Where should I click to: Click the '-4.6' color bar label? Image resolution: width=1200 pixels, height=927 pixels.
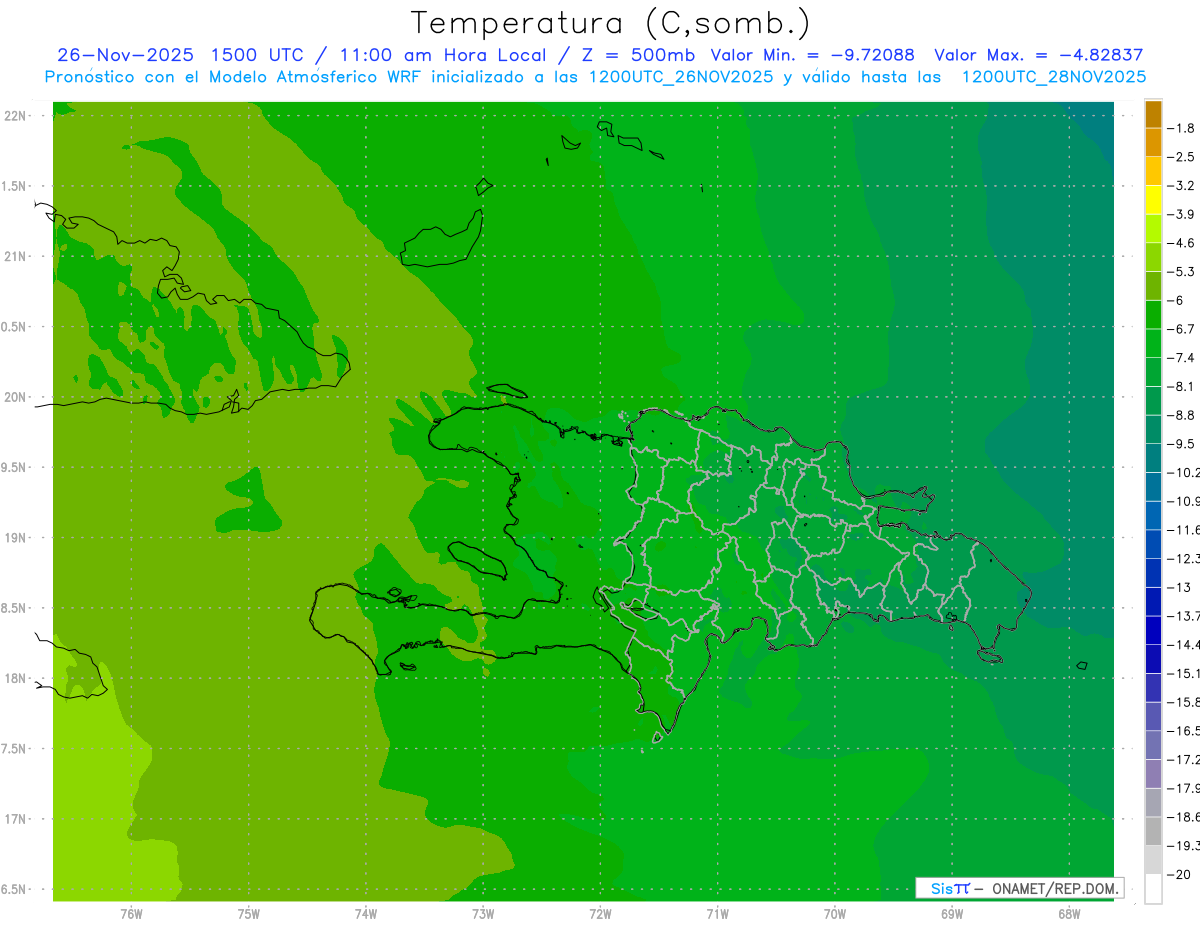click(x=1182, y=243)
